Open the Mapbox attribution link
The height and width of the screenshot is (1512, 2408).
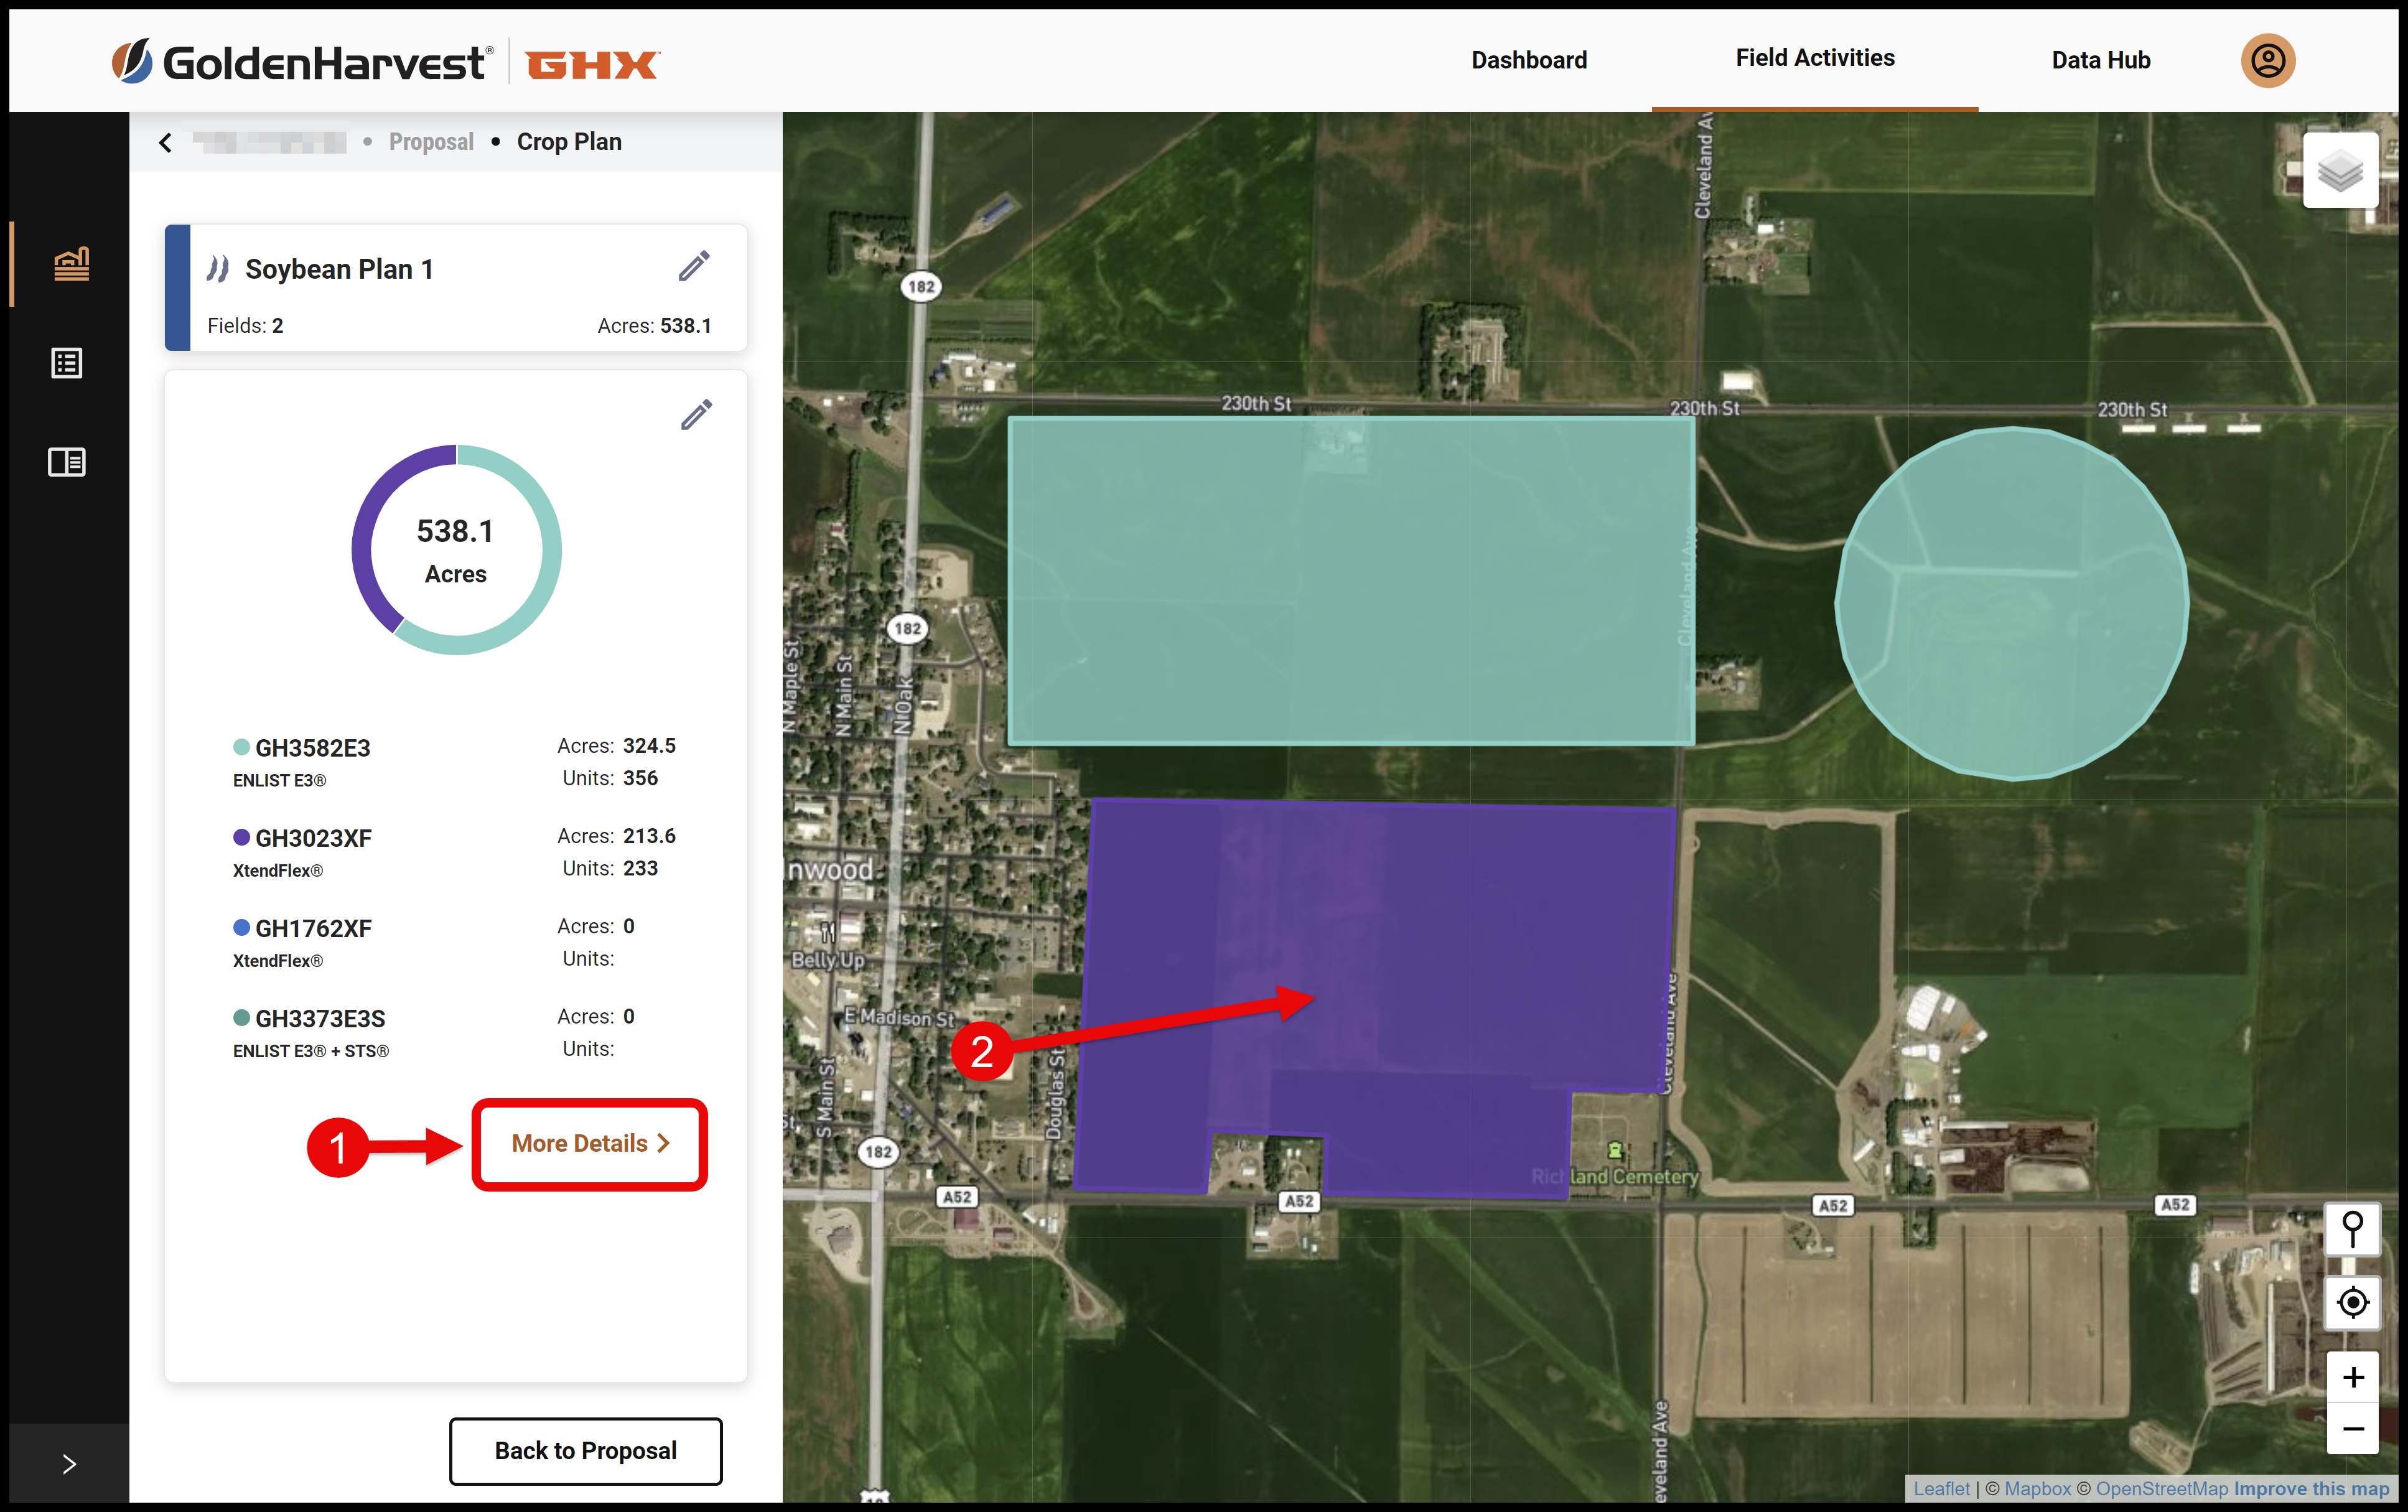coord(2037,1489)
